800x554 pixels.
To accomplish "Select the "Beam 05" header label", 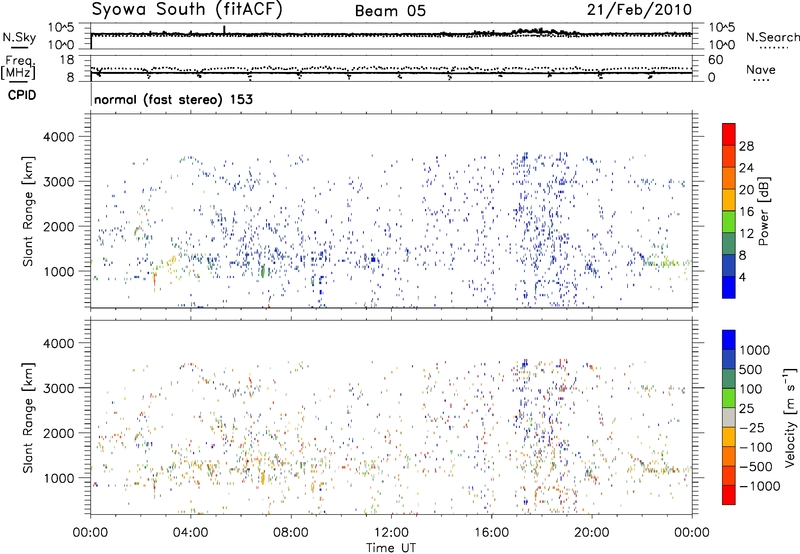I will (x=390, y=11).
